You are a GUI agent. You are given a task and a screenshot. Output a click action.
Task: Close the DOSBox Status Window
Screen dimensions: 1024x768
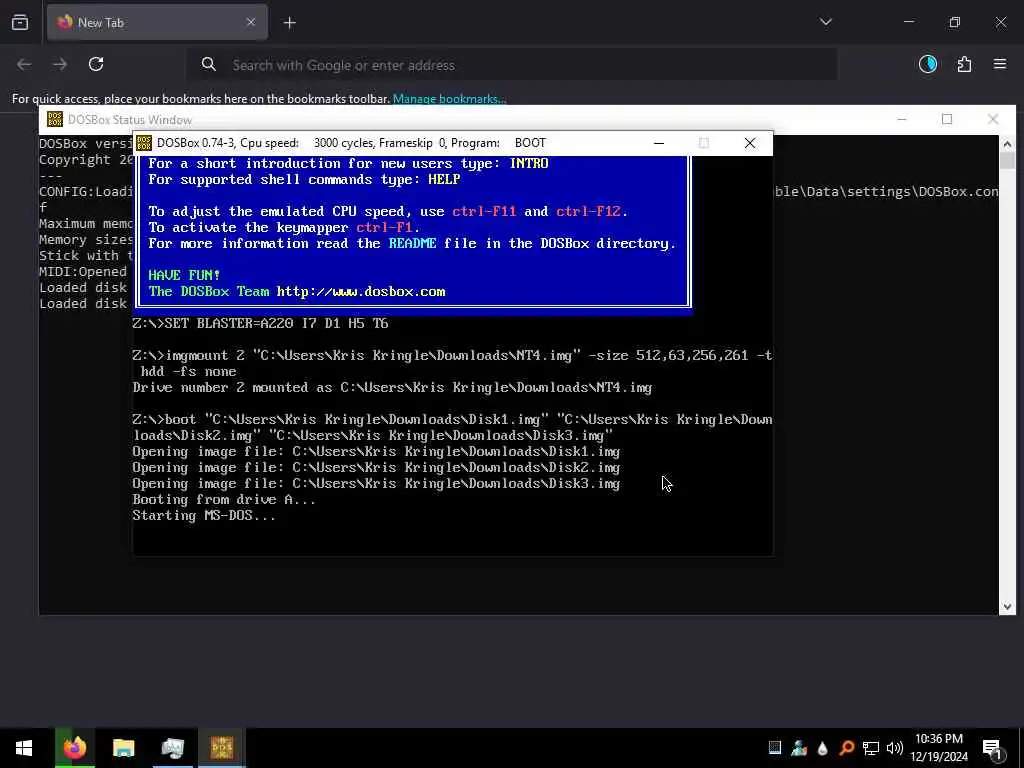(993, 120)
